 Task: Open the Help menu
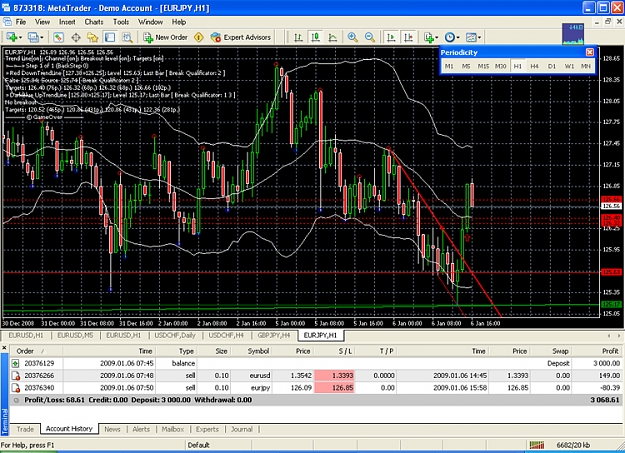tap(179, 22)
